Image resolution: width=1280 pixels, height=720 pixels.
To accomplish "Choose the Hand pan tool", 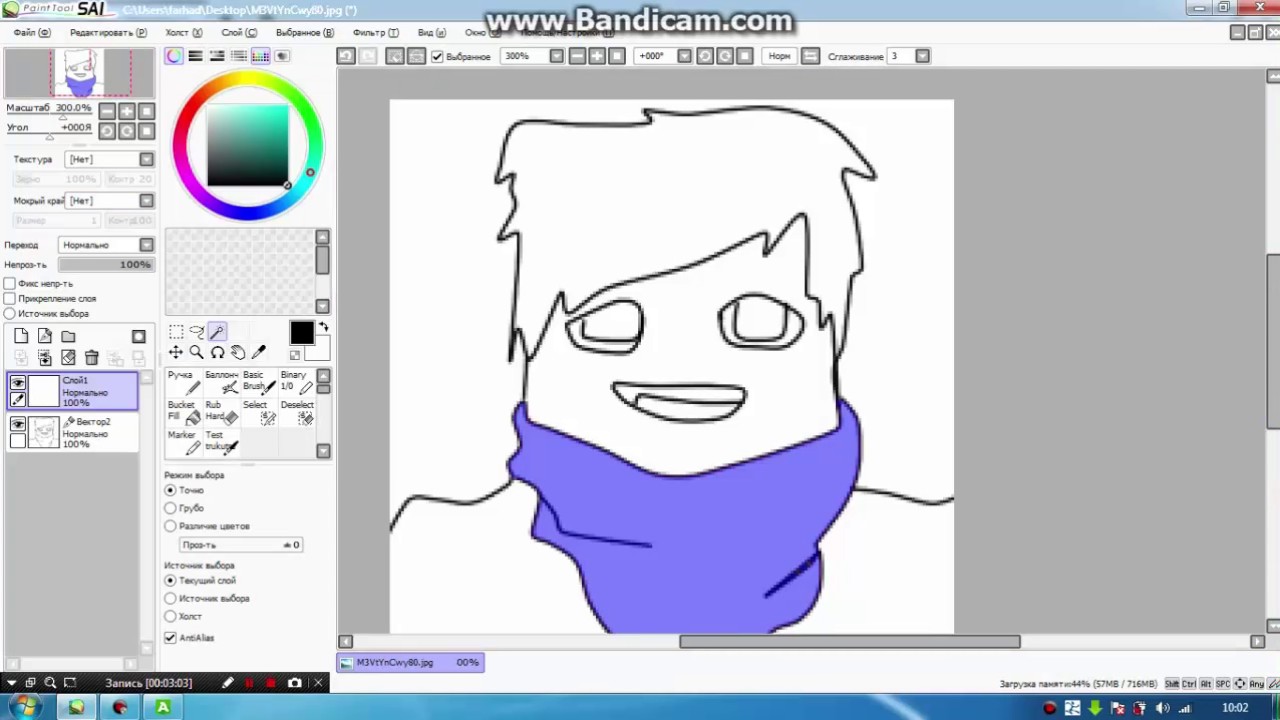I will click(x=238, y=352).
